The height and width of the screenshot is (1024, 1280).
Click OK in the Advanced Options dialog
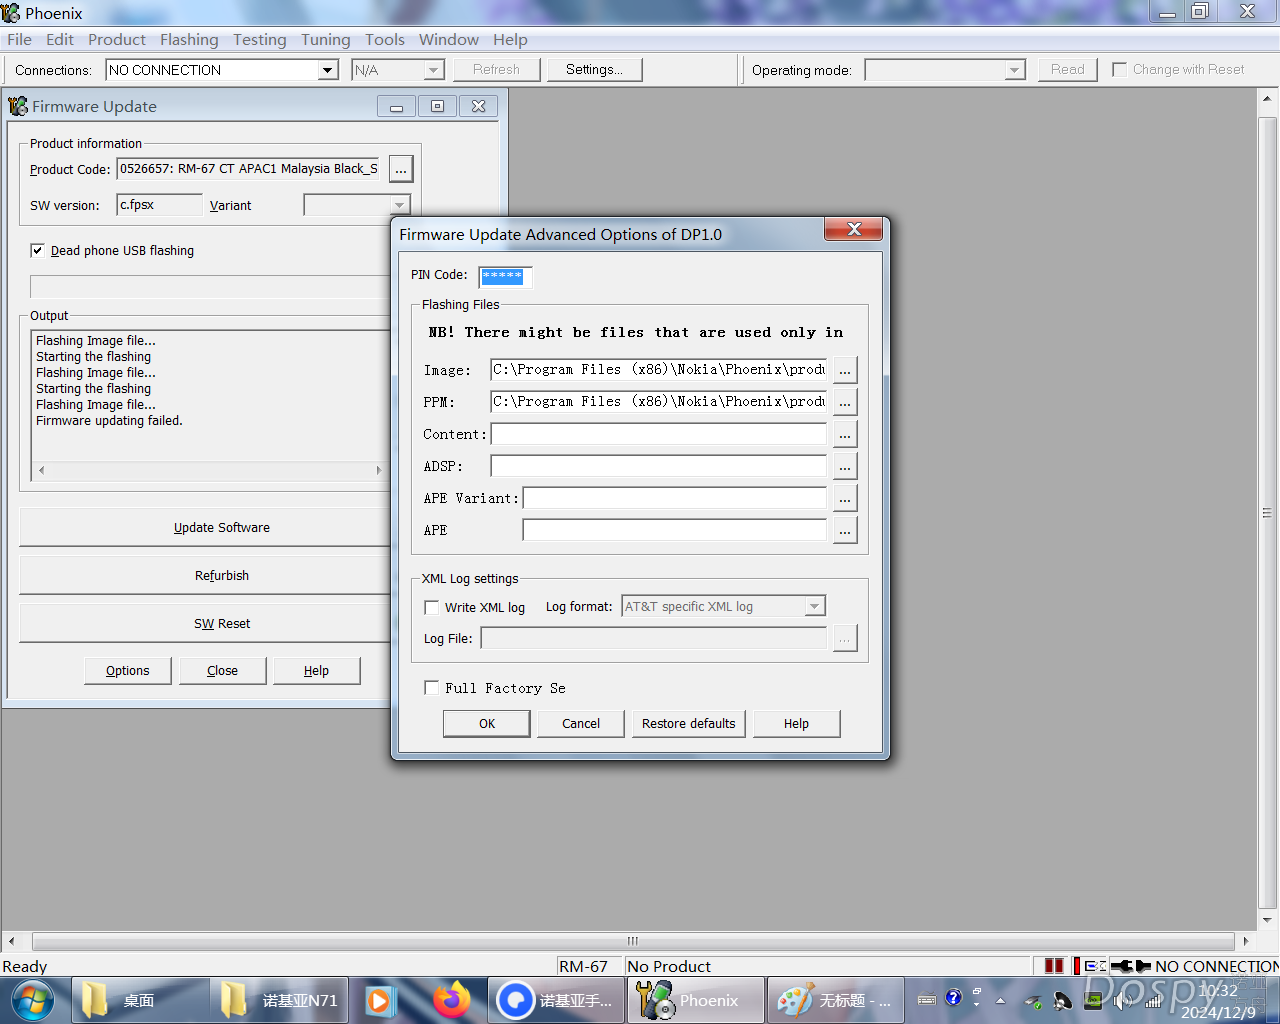point(487,724)
